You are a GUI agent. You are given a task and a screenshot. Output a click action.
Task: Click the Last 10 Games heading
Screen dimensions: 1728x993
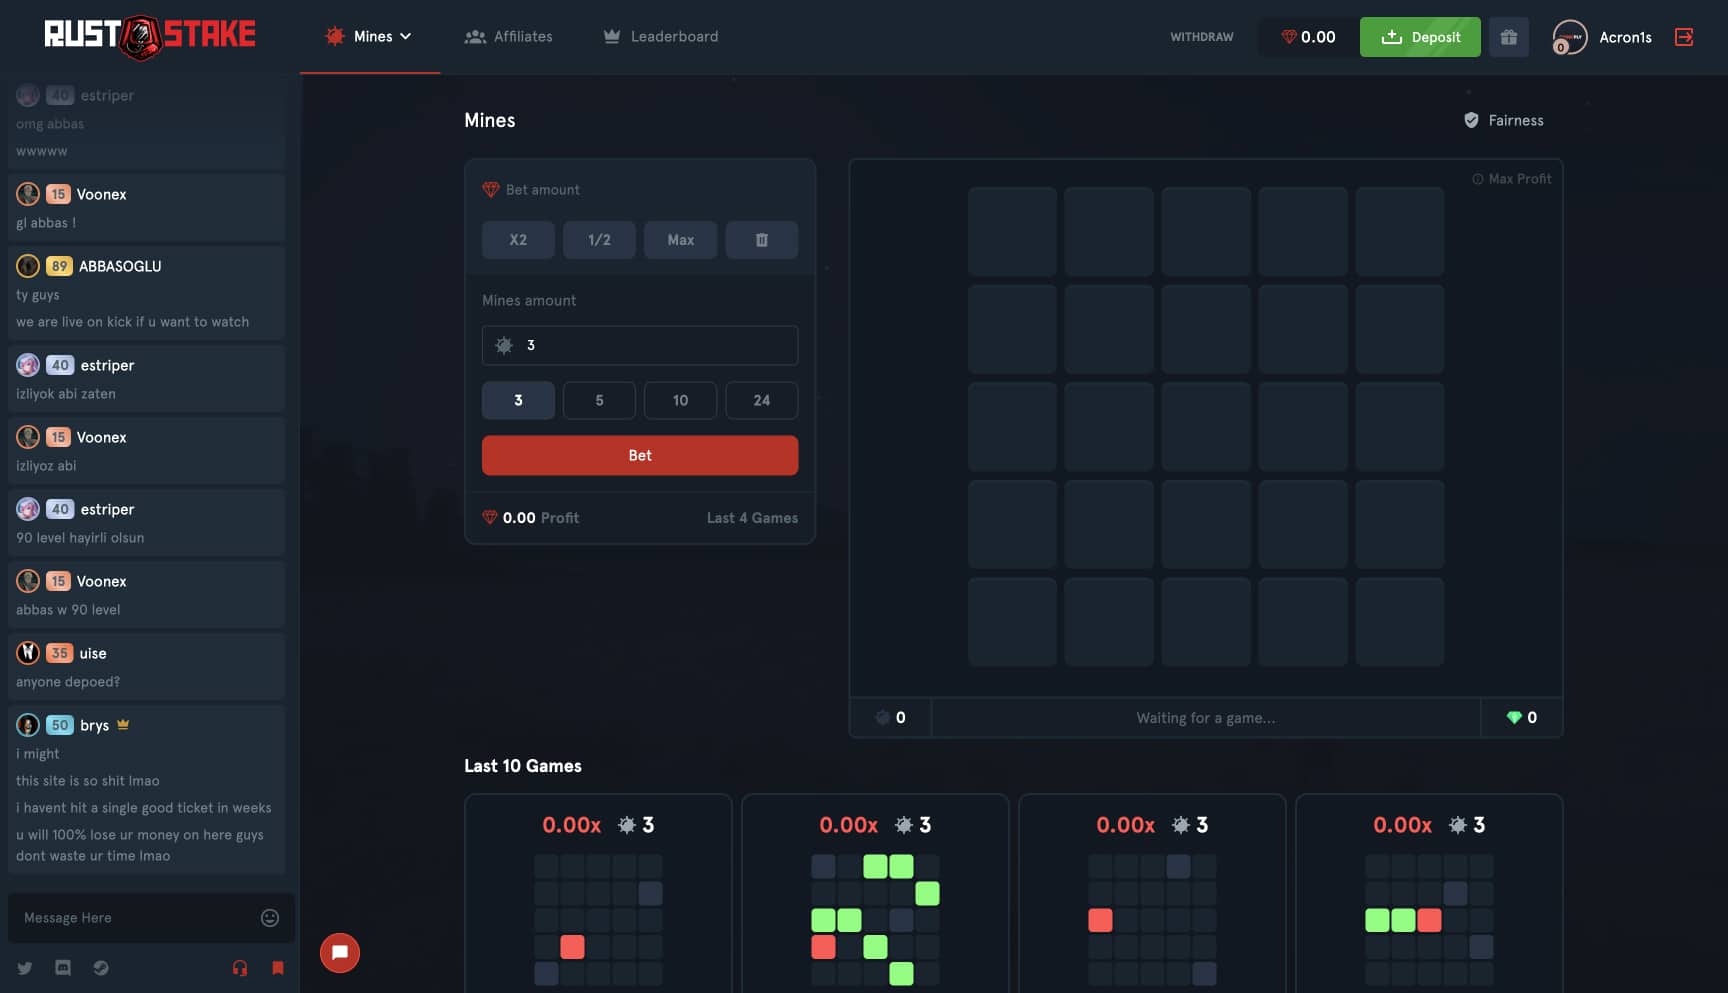(x=523, y=766)
